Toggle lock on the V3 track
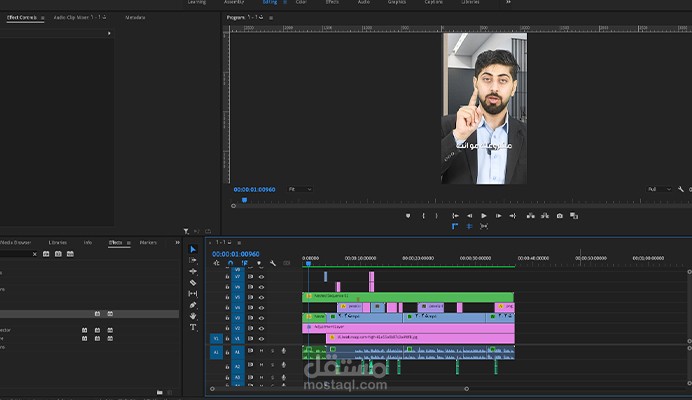 pos(227,318)
